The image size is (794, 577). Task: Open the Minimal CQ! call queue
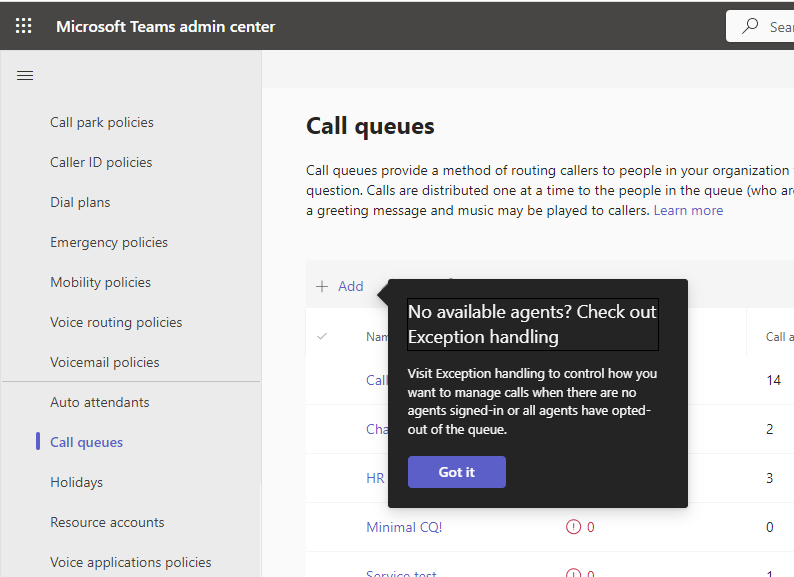click(x=404, y=527)
